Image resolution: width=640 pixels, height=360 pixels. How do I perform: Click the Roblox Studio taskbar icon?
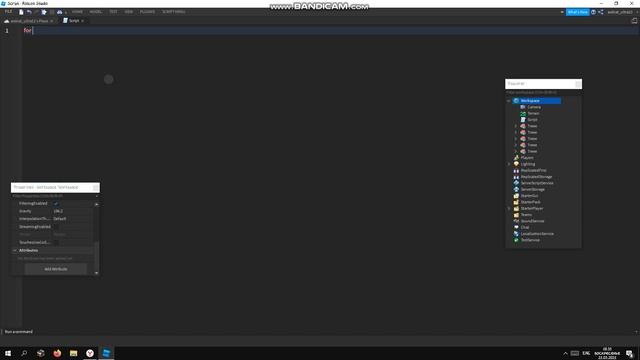coord(106,353)
